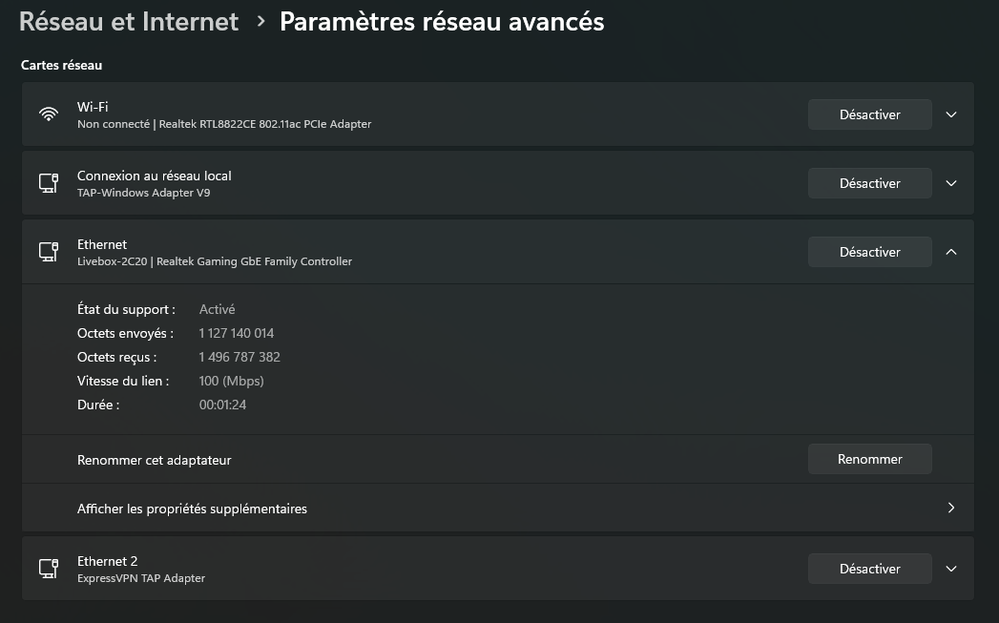Click the Renommer cet adaptateur label
This screenshot has height=623, width=999.
click(154, 460)
